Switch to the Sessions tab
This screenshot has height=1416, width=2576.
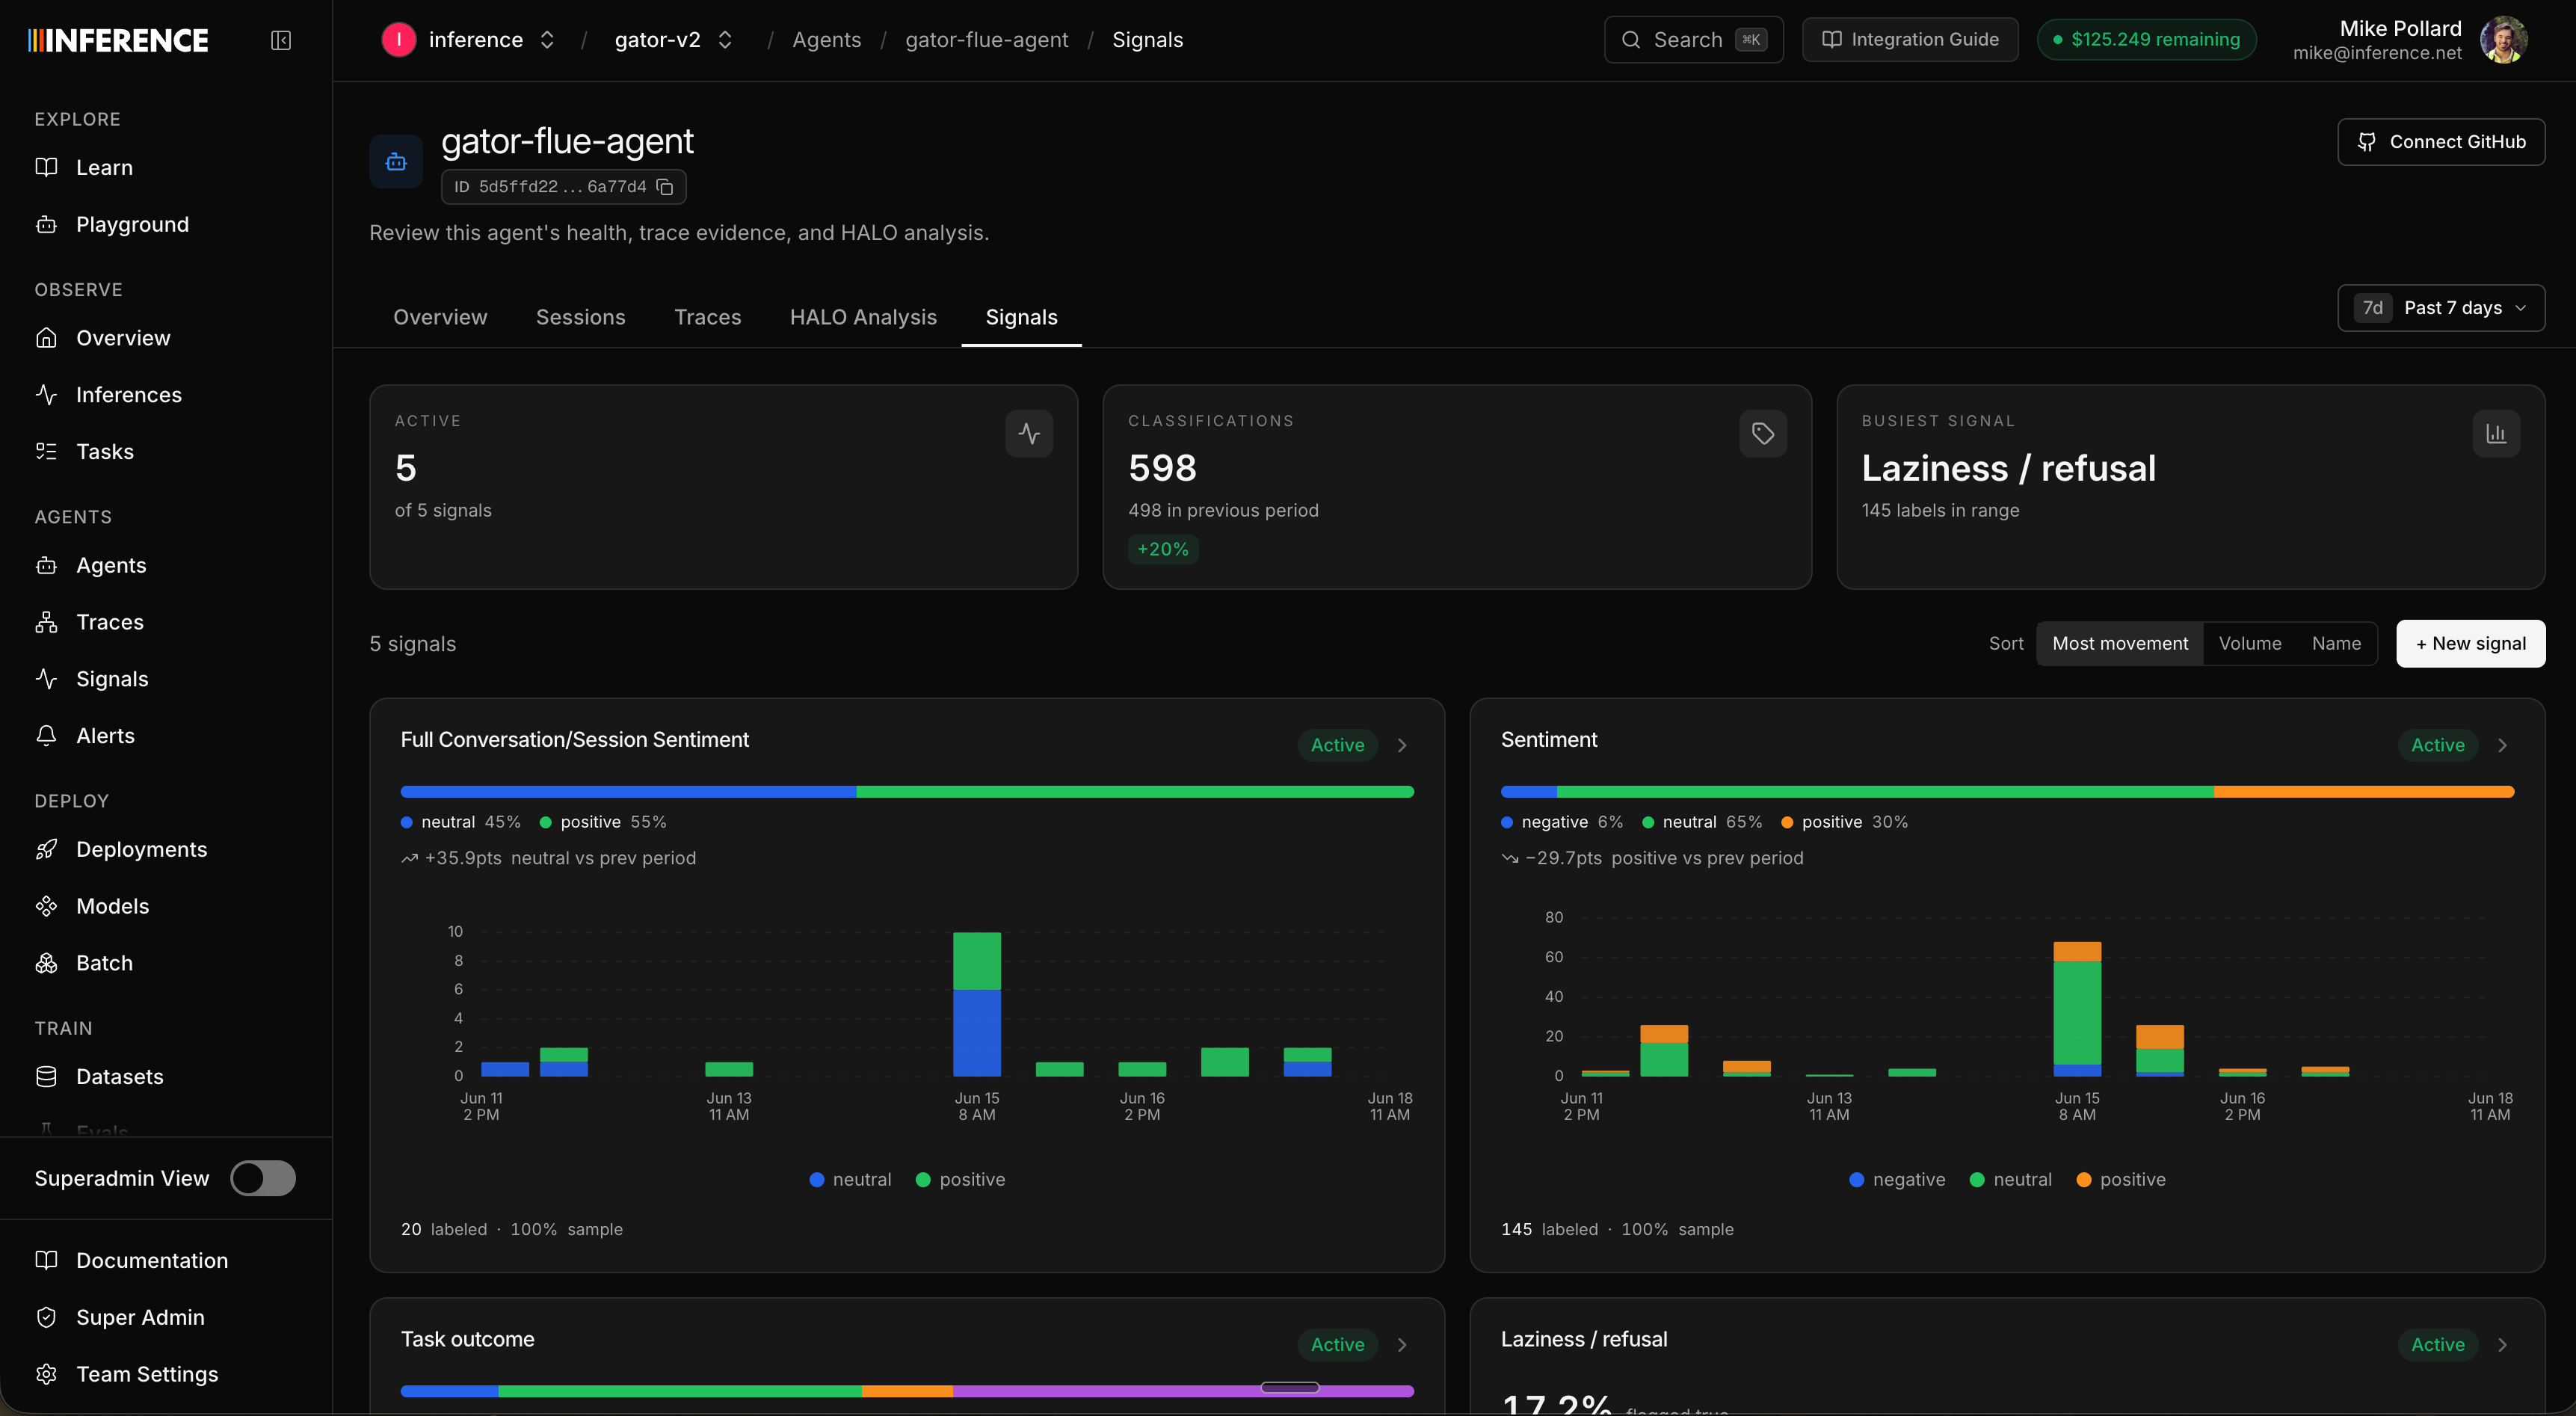coord(580,317)
